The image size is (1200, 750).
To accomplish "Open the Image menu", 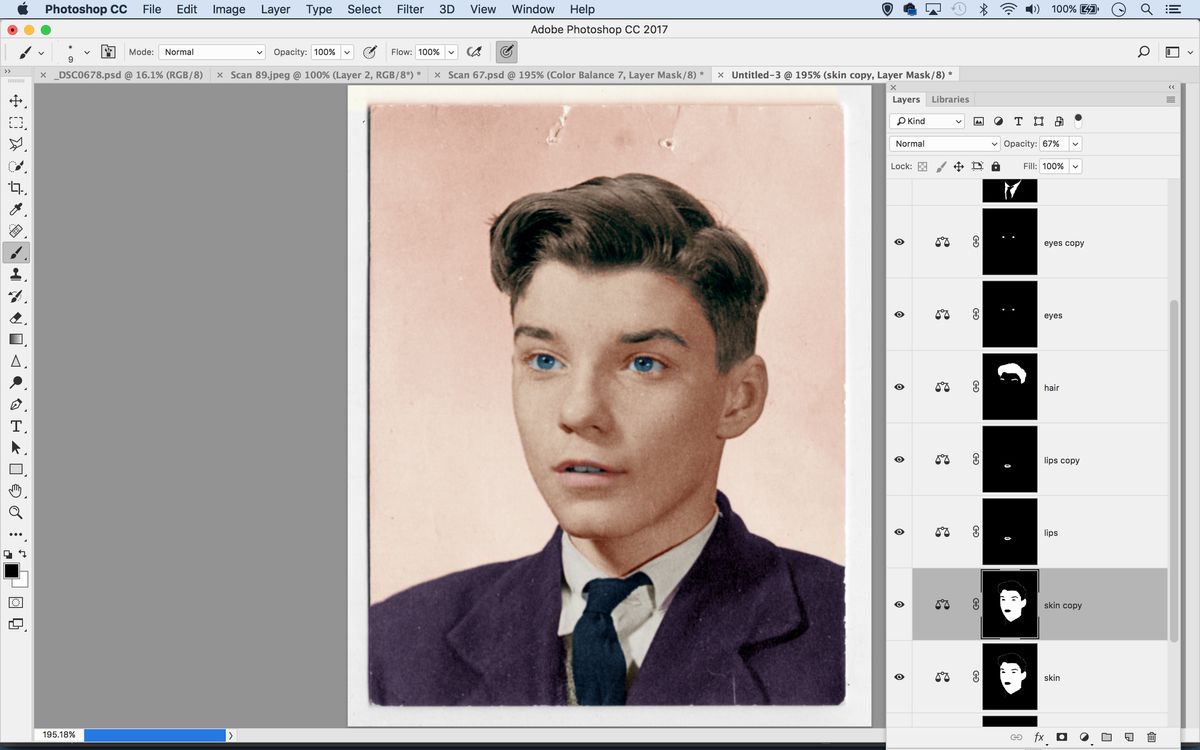I will pyautogui.click(x=229, y=9).
